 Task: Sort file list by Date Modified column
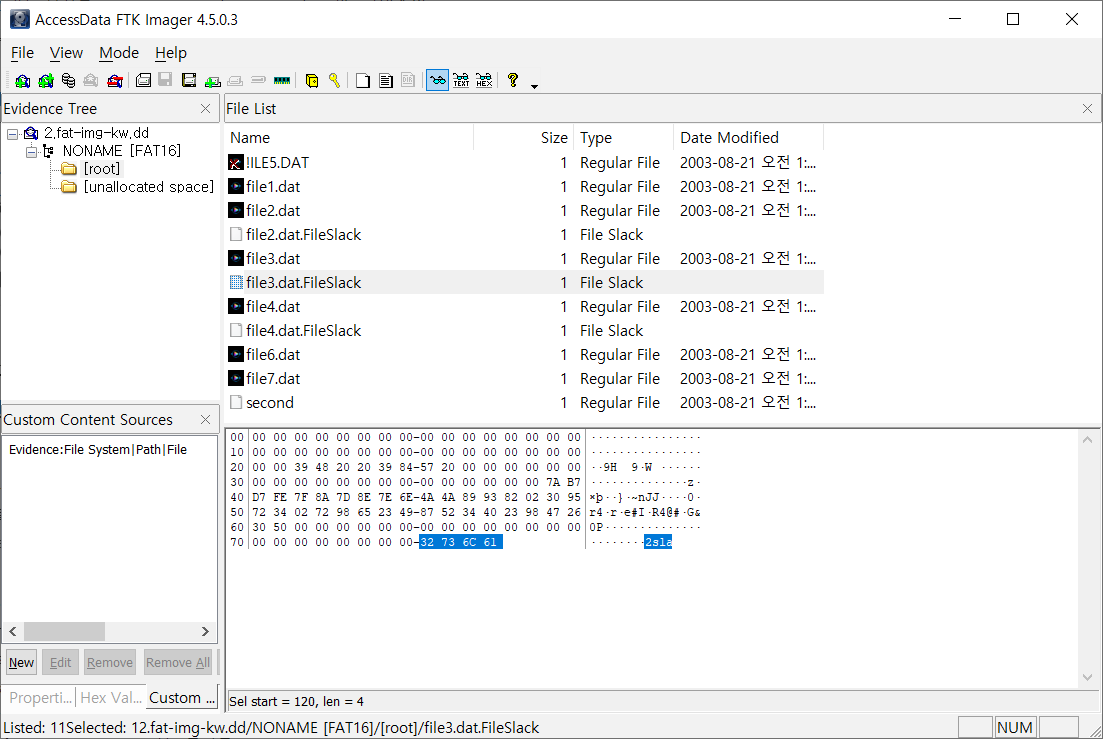tap(748, 138)
